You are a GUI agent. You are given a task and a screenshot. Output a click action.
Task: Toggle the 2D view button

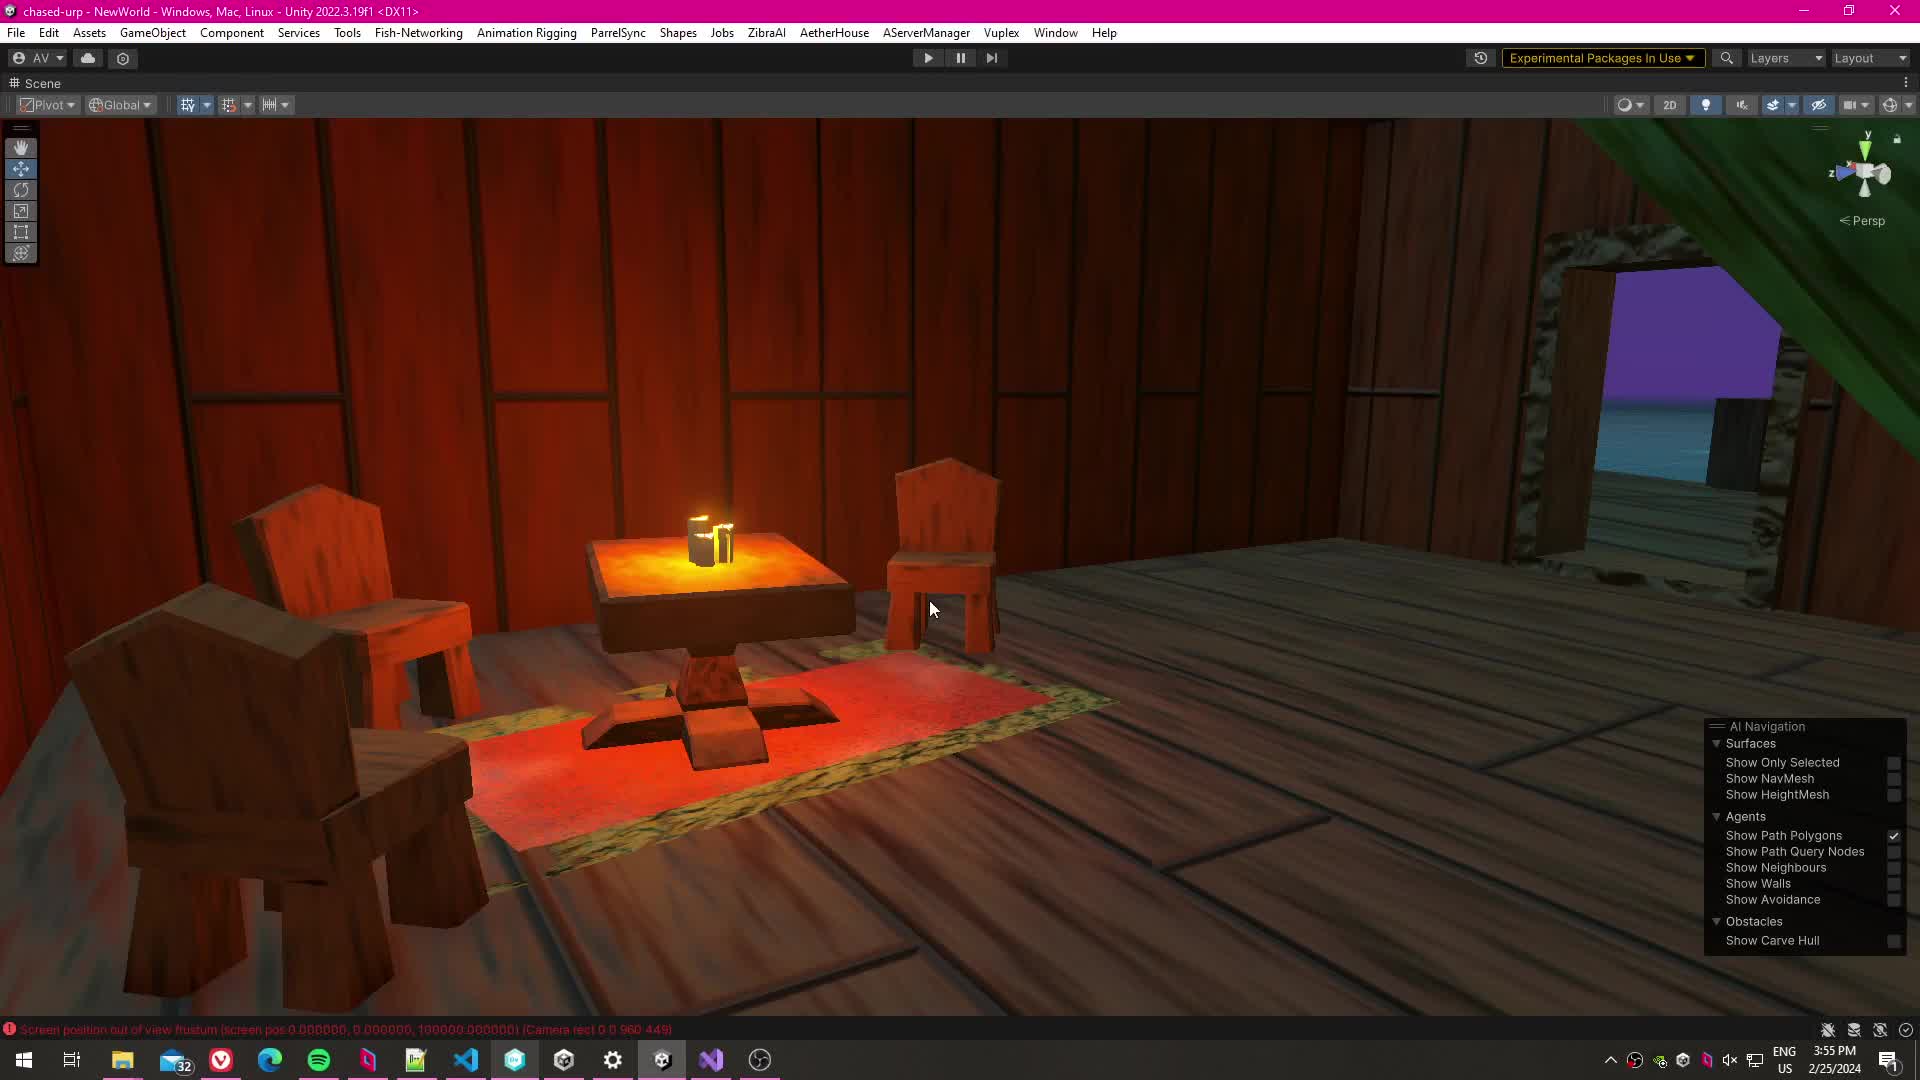pos(1669,105)
